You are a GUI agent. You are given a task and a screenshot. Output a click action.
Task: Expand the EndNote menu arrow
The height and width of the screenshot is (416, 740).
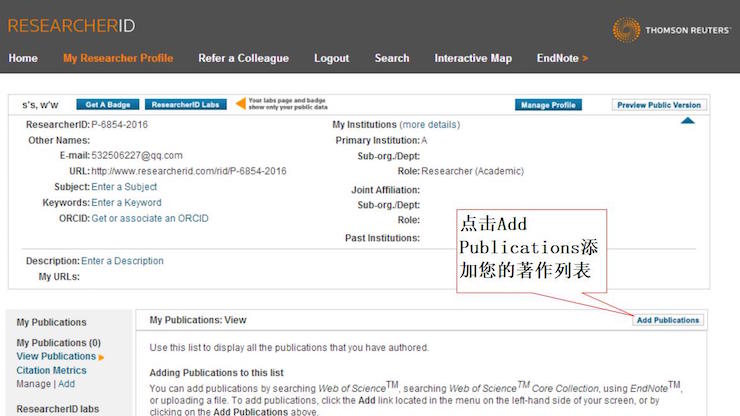(x=585, y=58)
